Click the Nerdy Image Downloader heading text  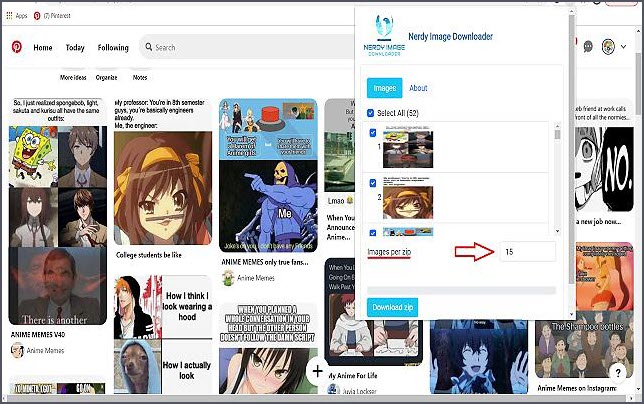450,37
